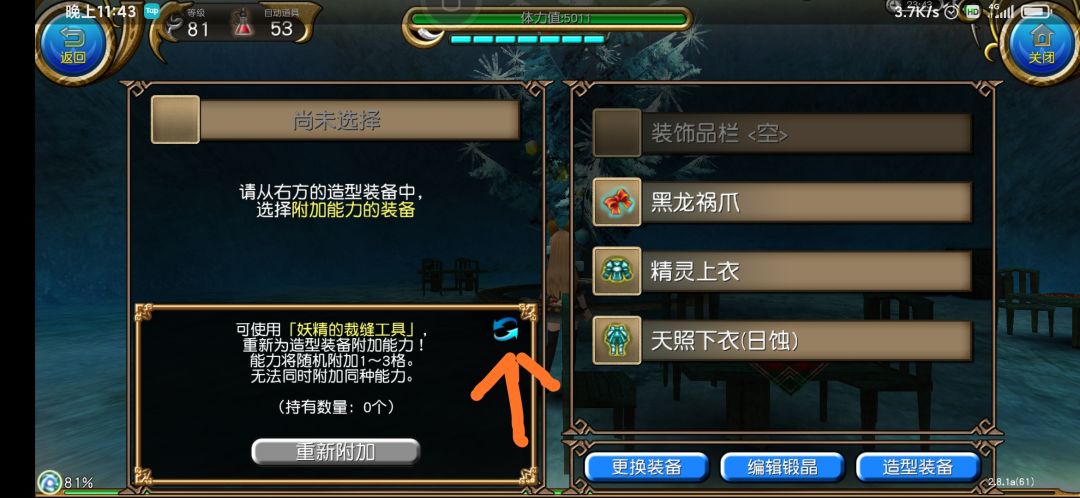
Task: Tap the red potion auto-item icon
Action: [242, 26]
